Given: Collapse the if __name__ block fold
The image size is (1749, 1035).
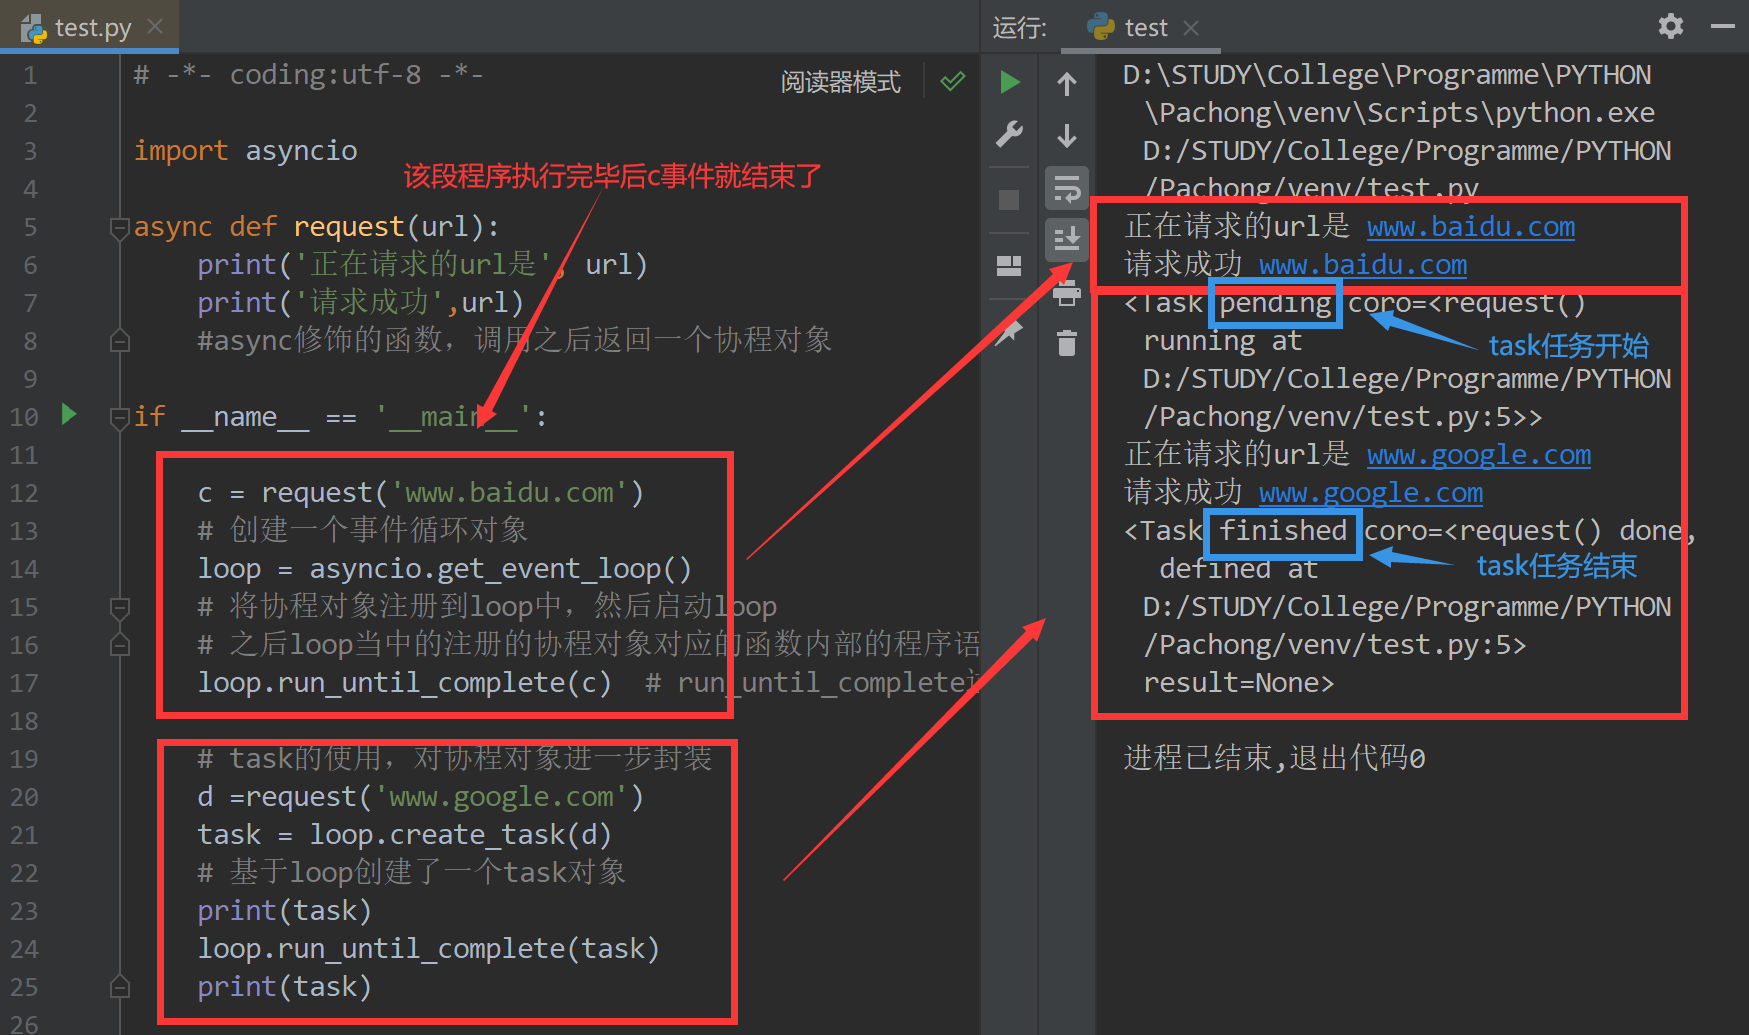Looking at the screenshot, I should coord(120,417).
